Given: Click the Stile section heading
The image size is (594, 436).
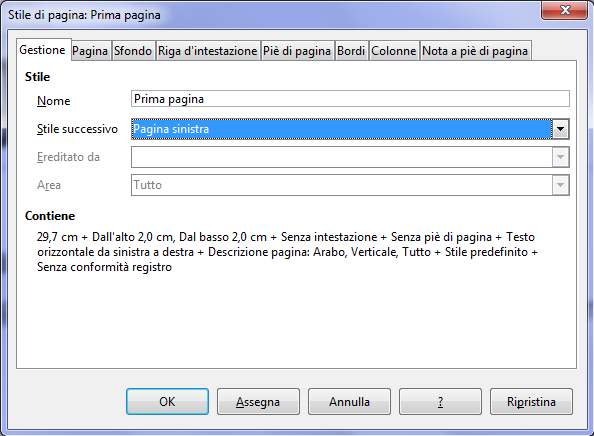Looking at the screenshot, I should click(37, 77).
